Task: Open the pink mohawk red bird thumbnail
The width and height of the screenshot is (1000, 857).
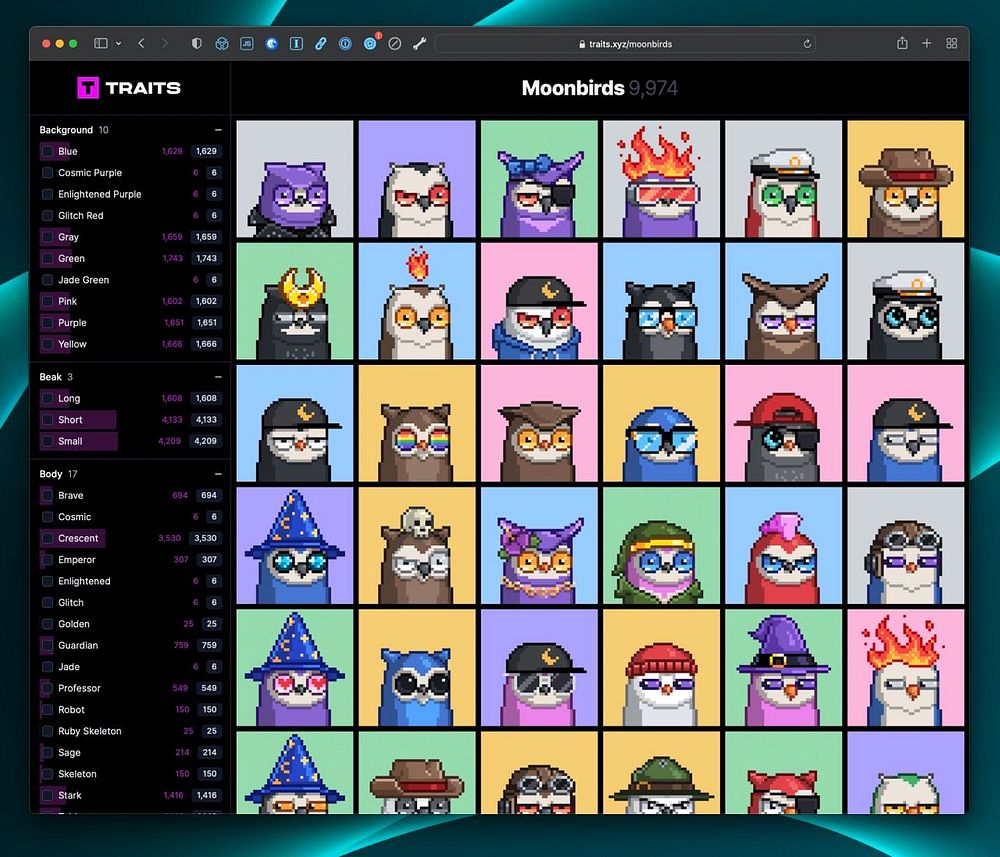Action: pyautogui.click(x=784, y=545)
